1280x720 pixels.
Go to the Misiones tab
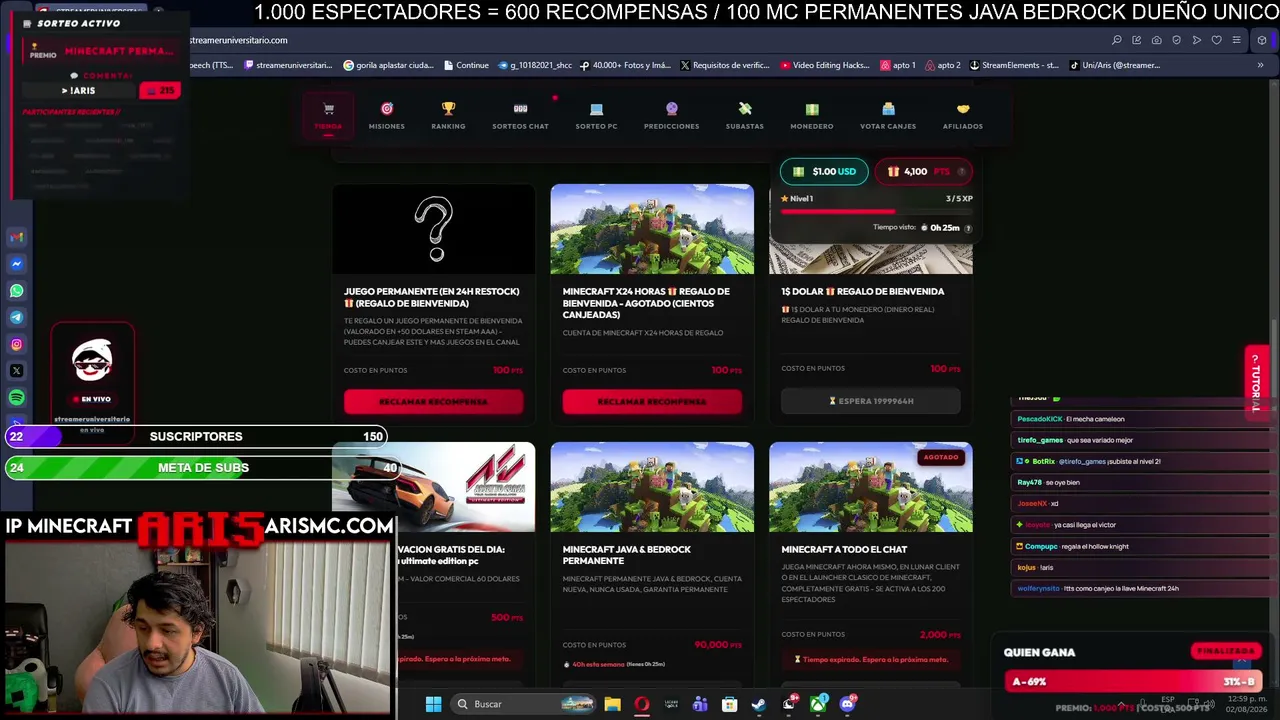[x=387, y=115]
